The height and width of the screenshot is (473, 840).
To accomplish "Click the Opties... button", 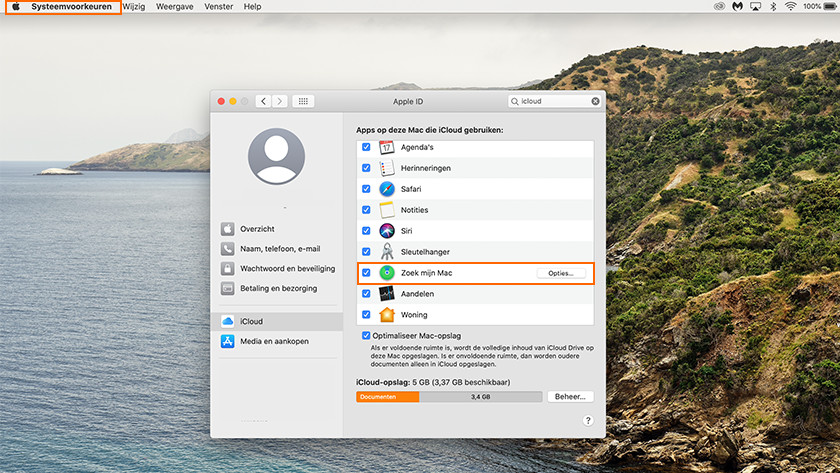I will 560,273.
